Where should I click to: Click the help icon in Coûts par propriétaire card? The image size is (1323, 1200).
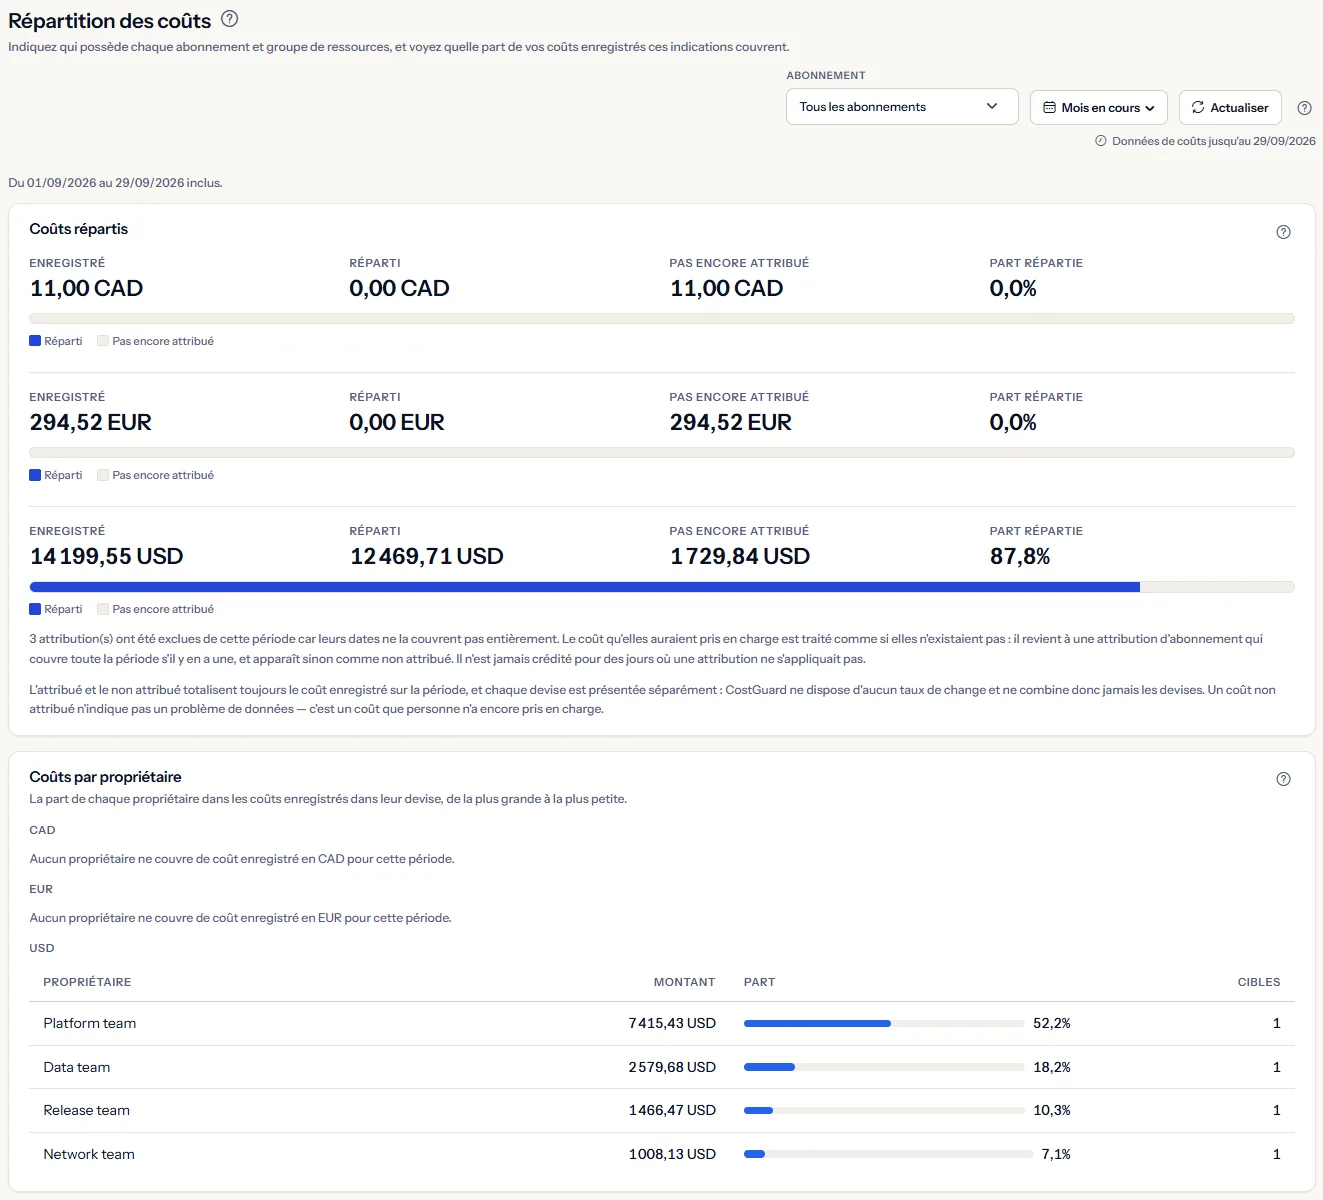(1284, 779)
